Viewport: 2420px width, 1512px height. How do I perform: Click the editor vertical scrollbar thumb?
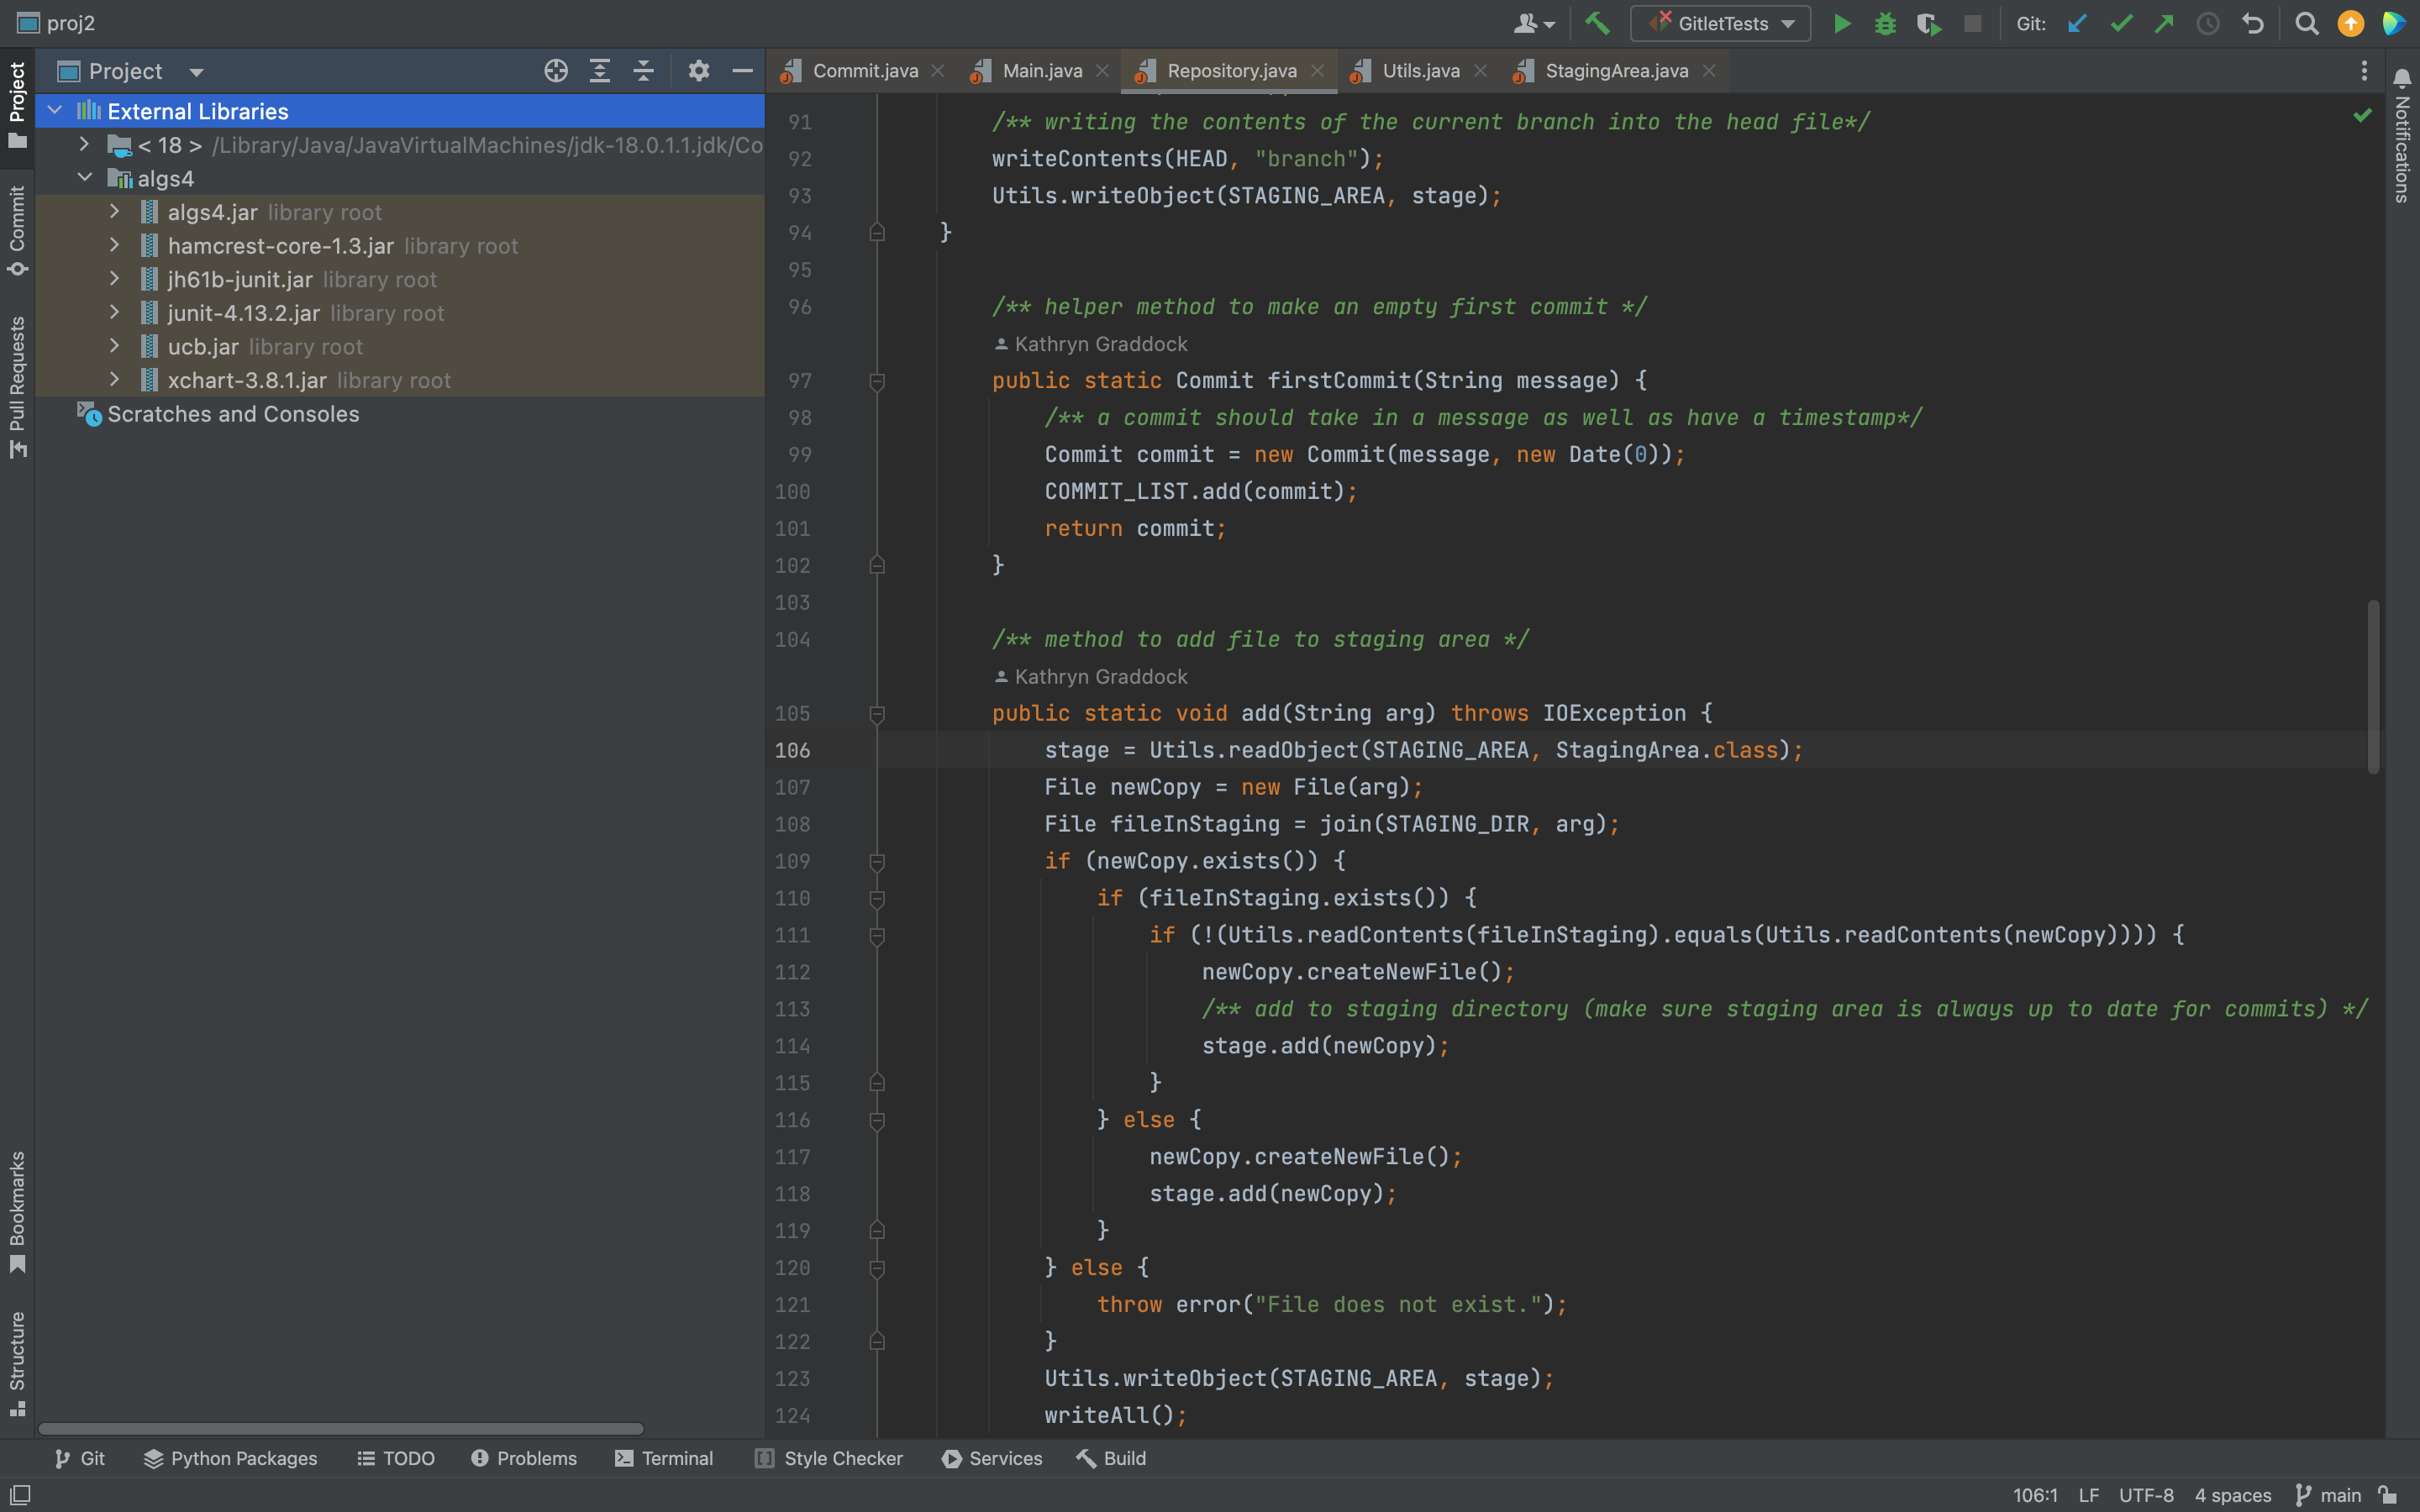[x=2372, y=686]
